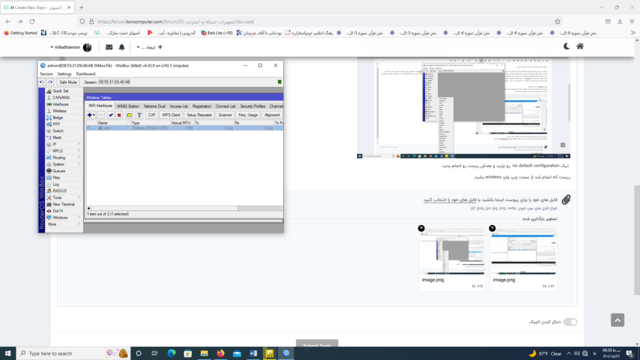Switch to Registration tab
Image resolution: width=640 pixels, height=360 pixels.
pyautogui.click(x=202, y=106)
